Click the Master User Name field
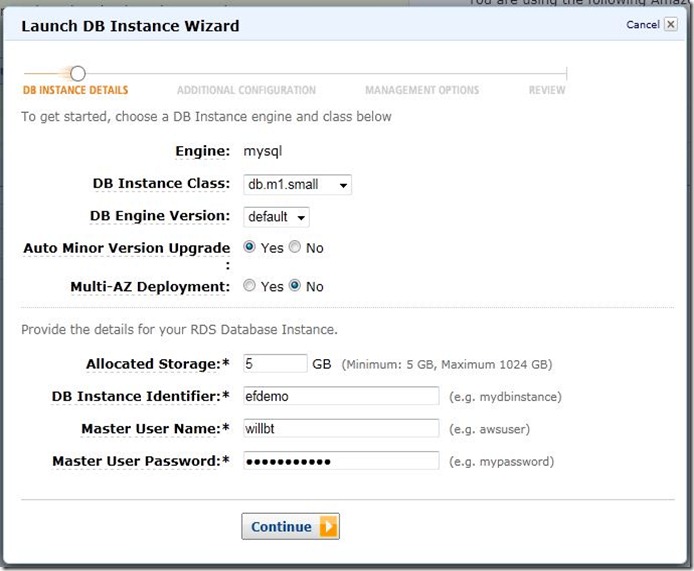The height and width of the screenshot is (571, 694). 341,429
